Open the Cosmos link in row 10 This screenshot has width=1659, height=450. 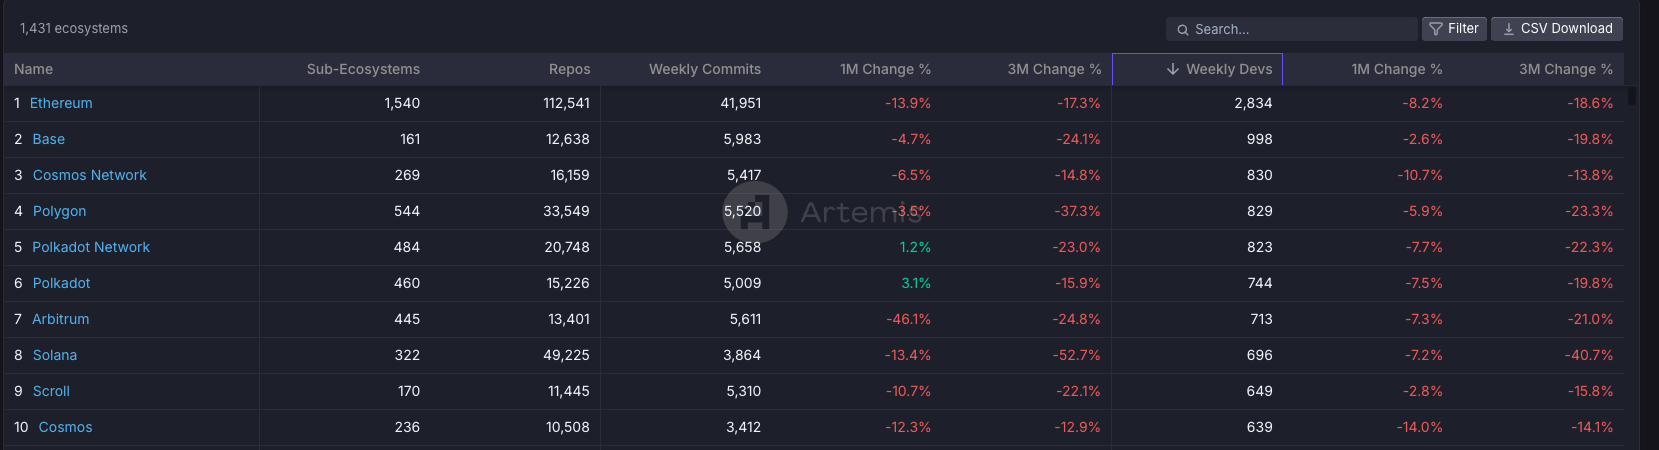pos(66,427)
